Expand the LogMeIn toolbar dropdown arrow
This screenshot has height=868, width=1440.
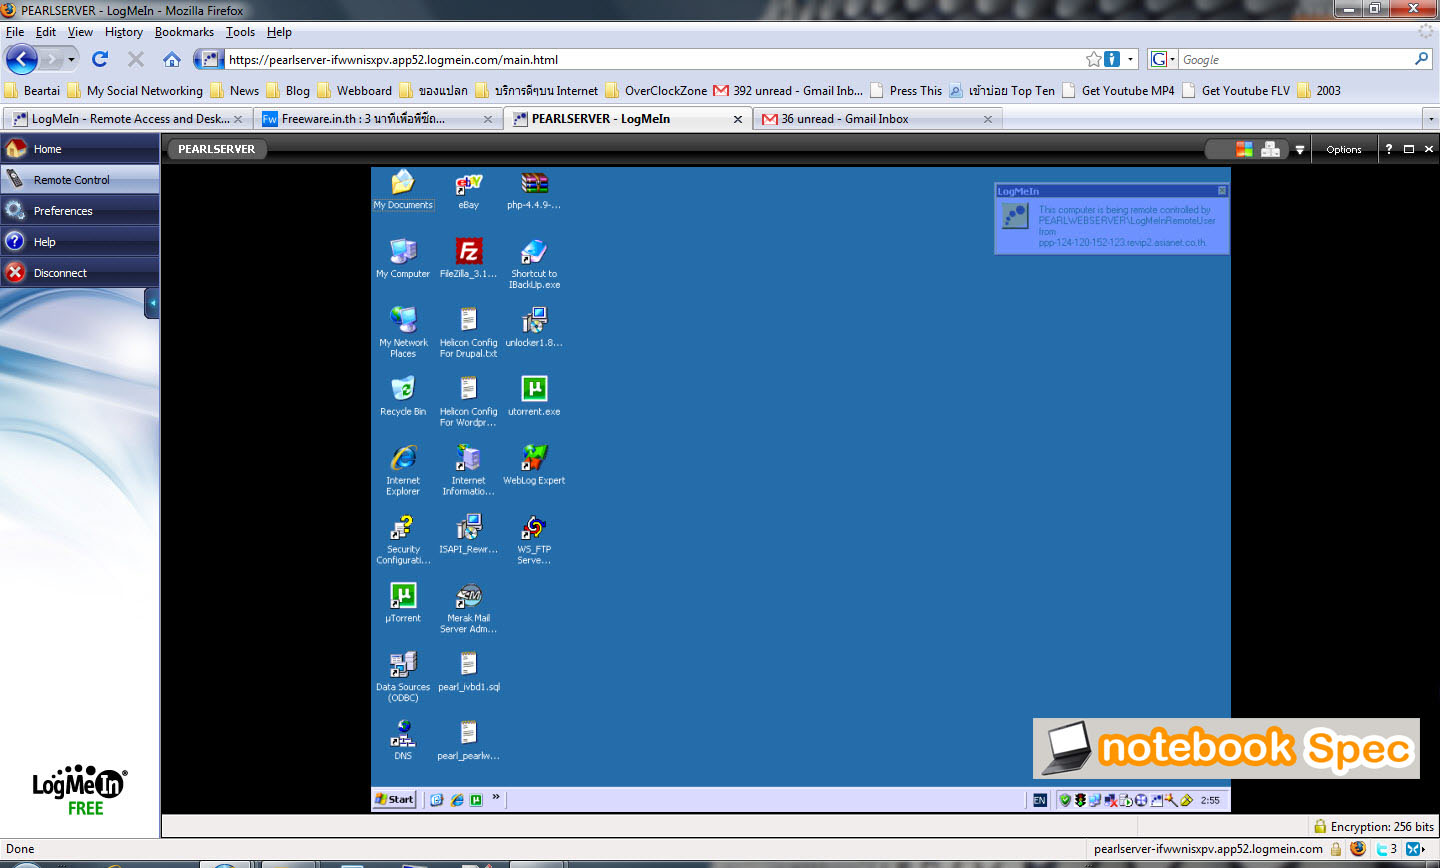1299,150
